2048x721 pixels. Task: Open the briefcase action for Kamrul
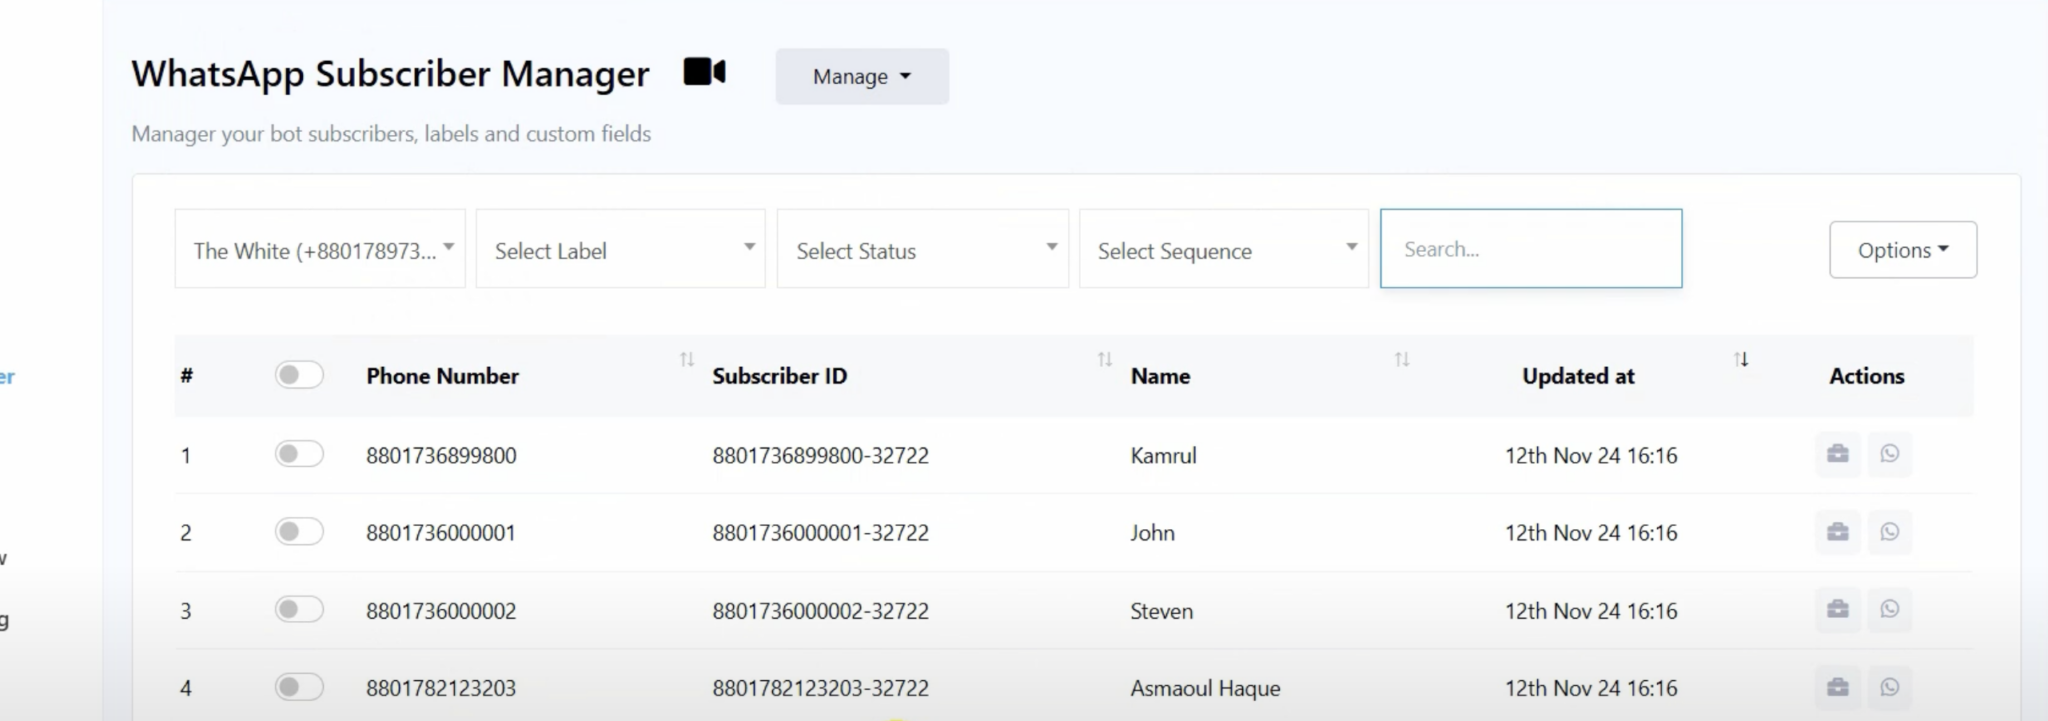(x=1838, y=454)
